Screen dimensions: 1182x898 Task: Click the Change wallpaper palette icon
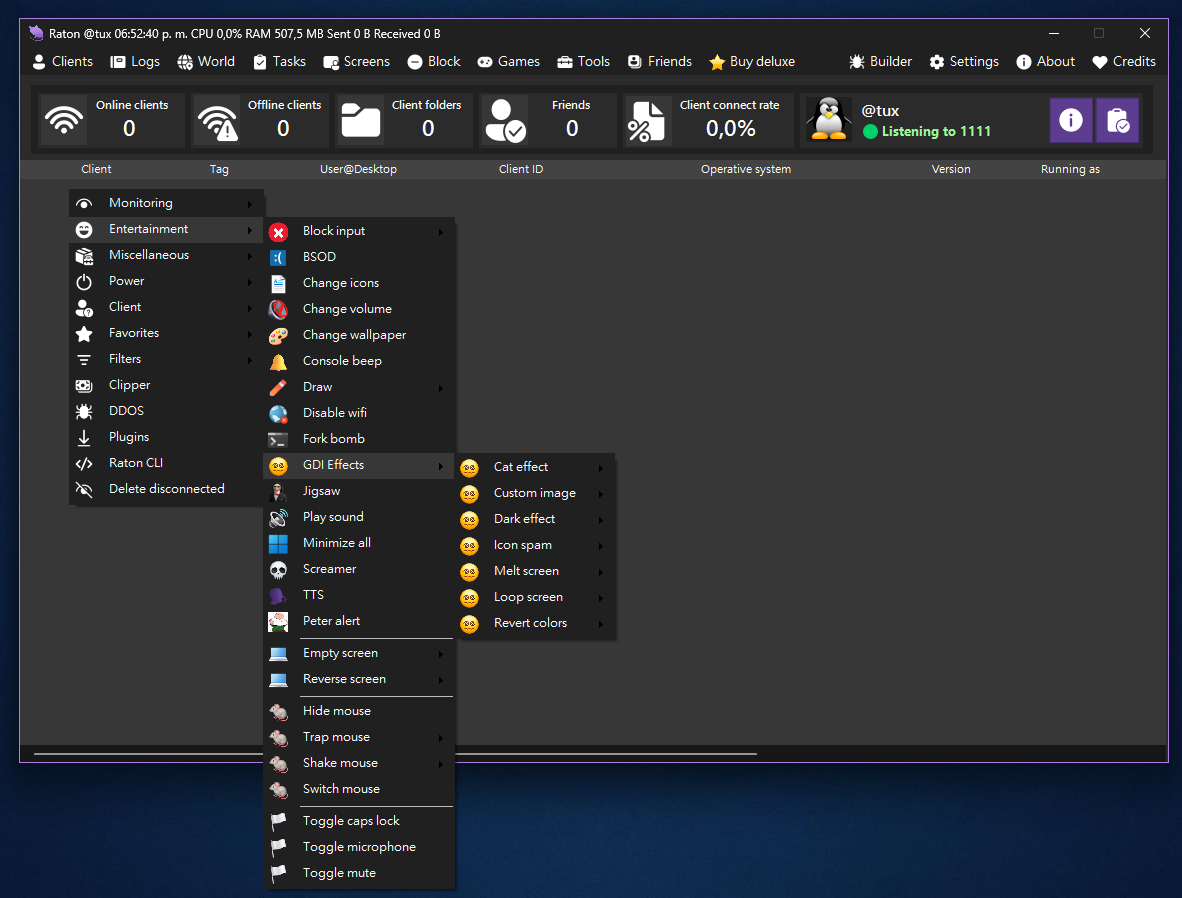point(278,336)
